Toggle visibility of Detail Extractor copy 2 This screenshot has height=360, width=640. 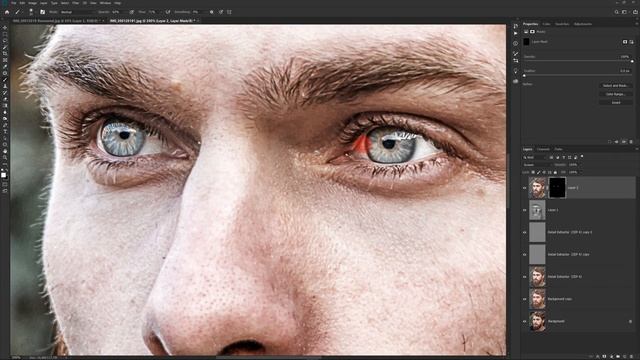click(524, 232)
